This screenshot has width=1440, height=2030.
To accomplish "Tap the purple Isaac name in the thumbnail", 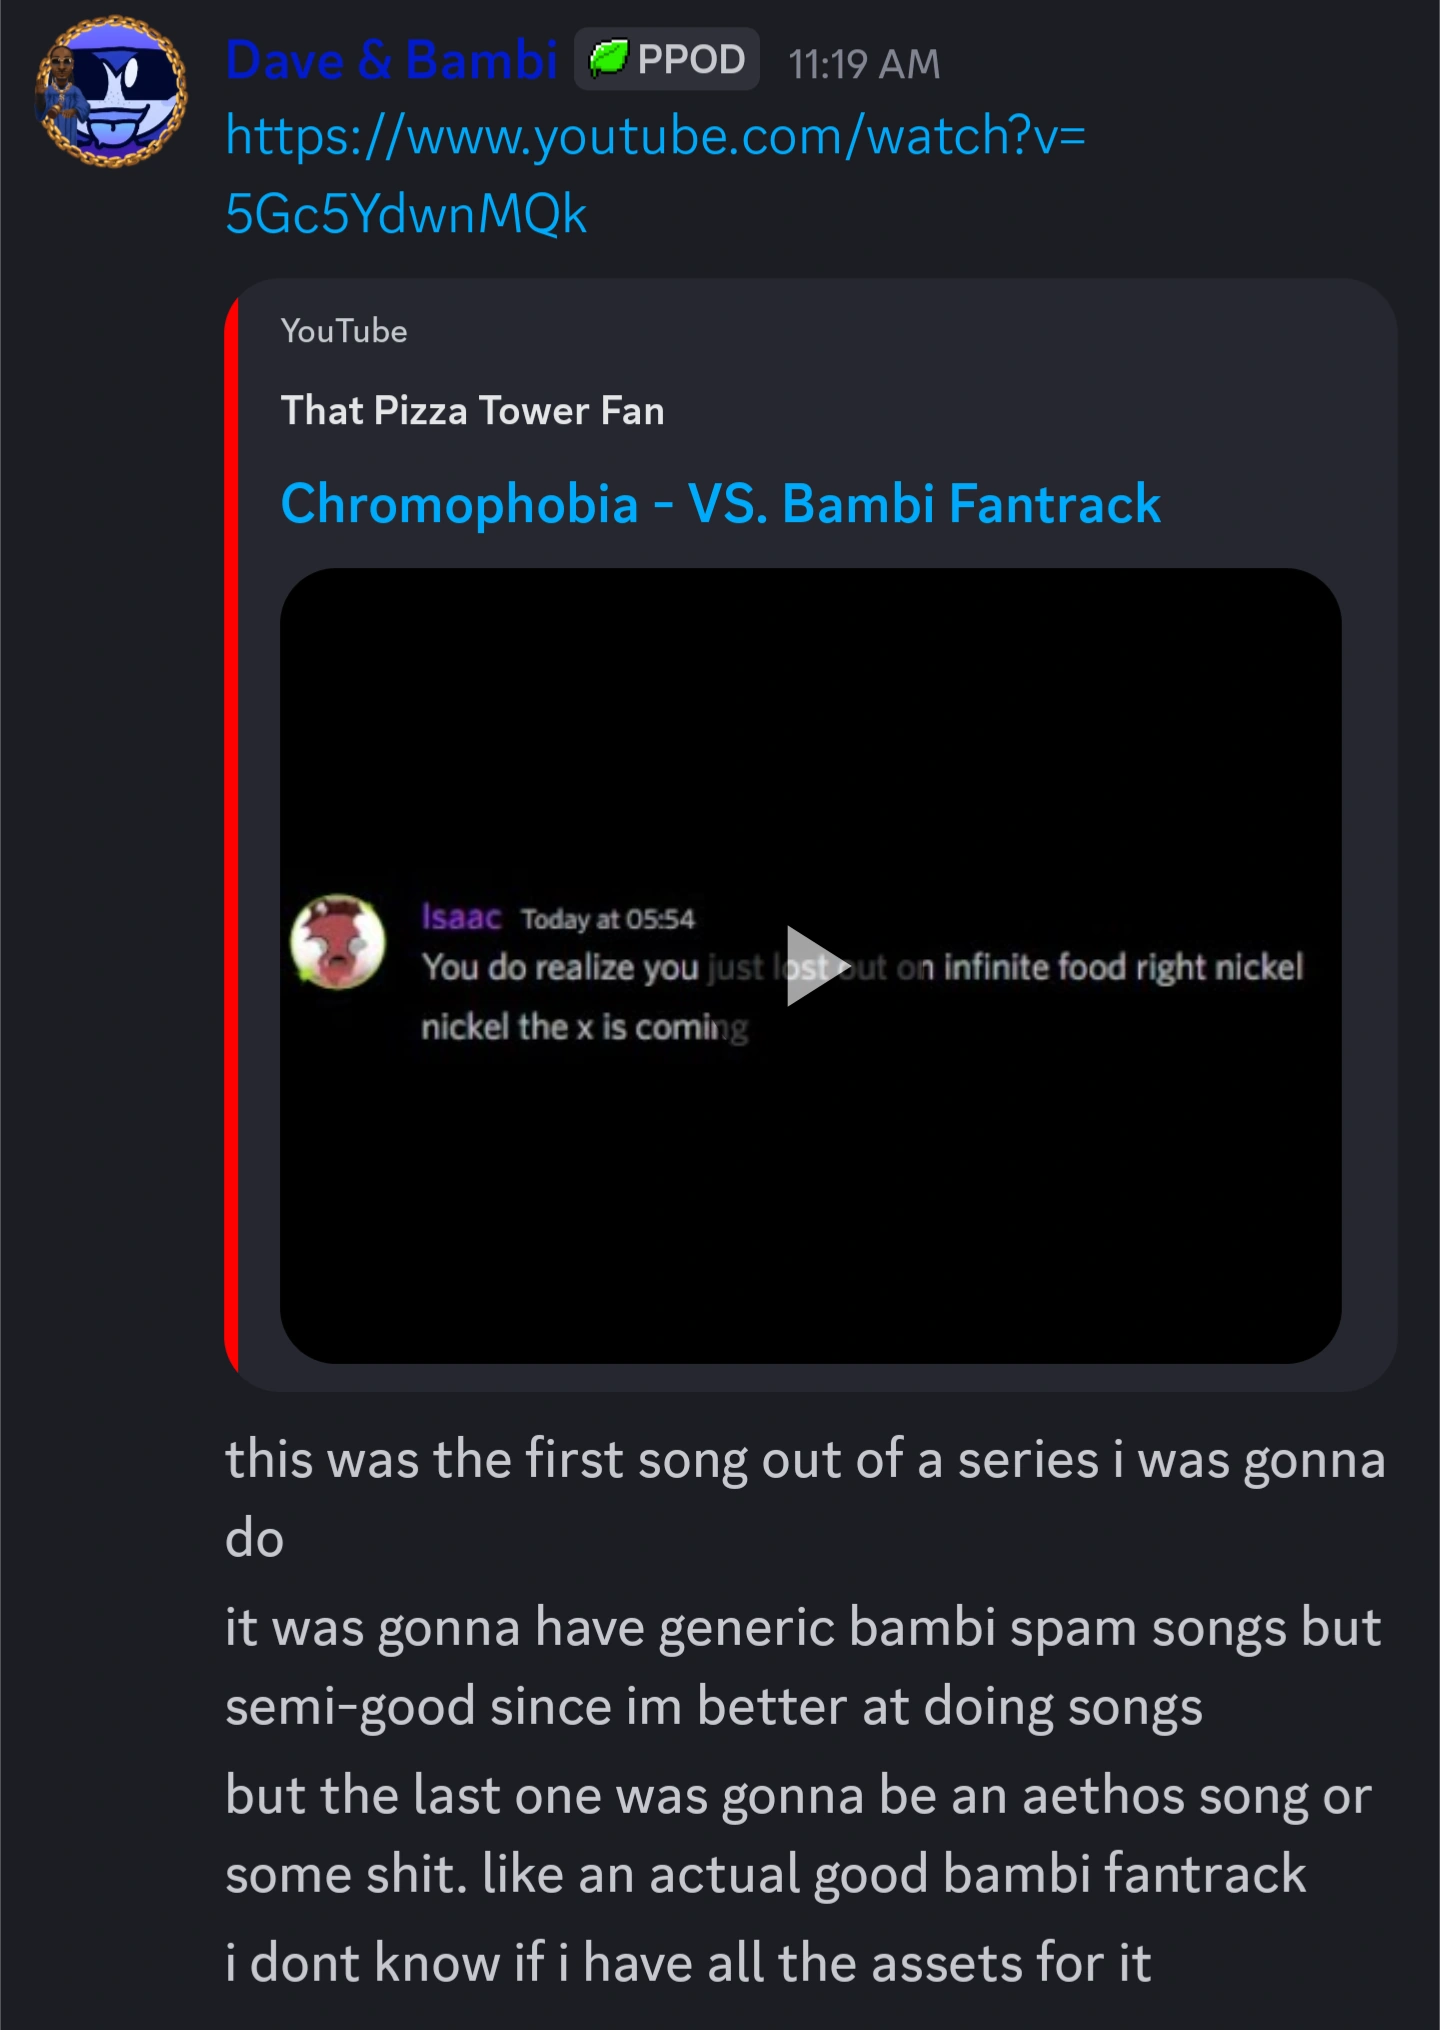I will click(461, 917).
